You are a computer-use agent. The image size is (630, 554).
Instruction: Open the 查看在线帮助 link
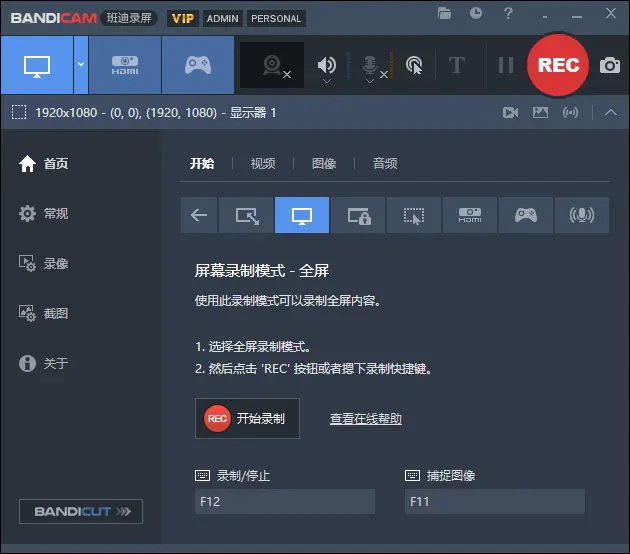pos(366,419)
